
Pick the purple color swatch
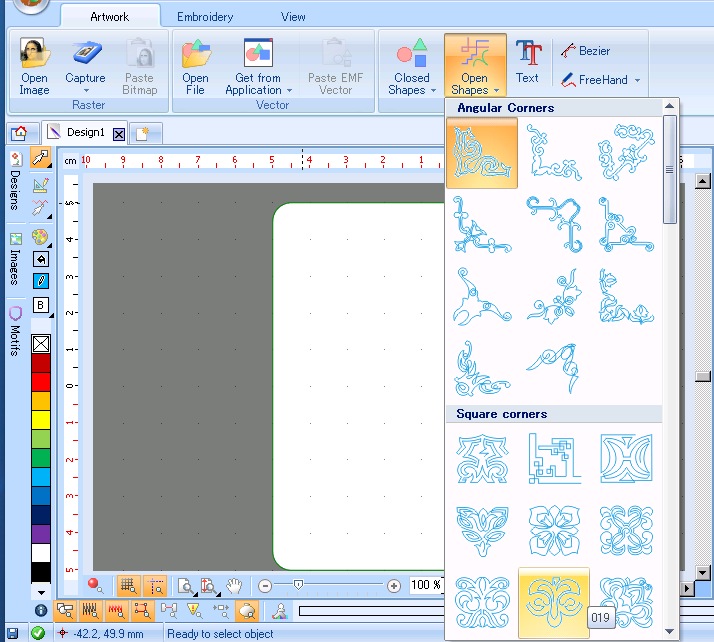[41, 534]
